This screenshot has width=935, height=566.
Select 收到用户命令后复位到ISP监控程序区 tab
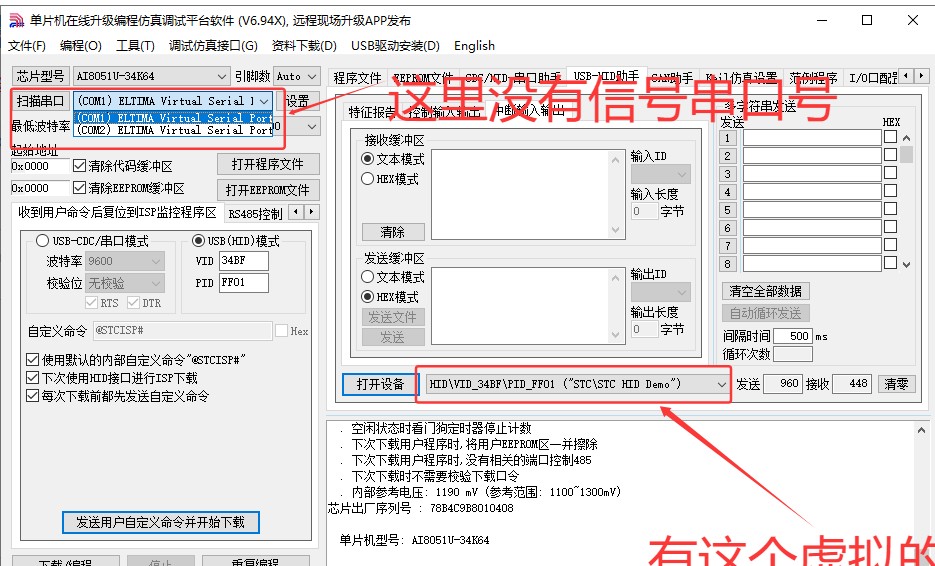(x=117, y=212)
